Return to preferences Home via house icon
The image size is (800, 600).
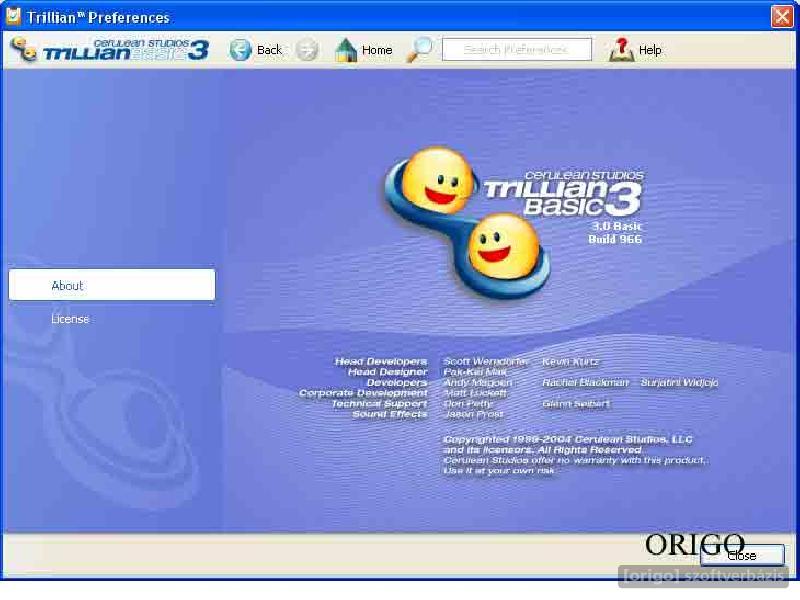coord(364,50)
